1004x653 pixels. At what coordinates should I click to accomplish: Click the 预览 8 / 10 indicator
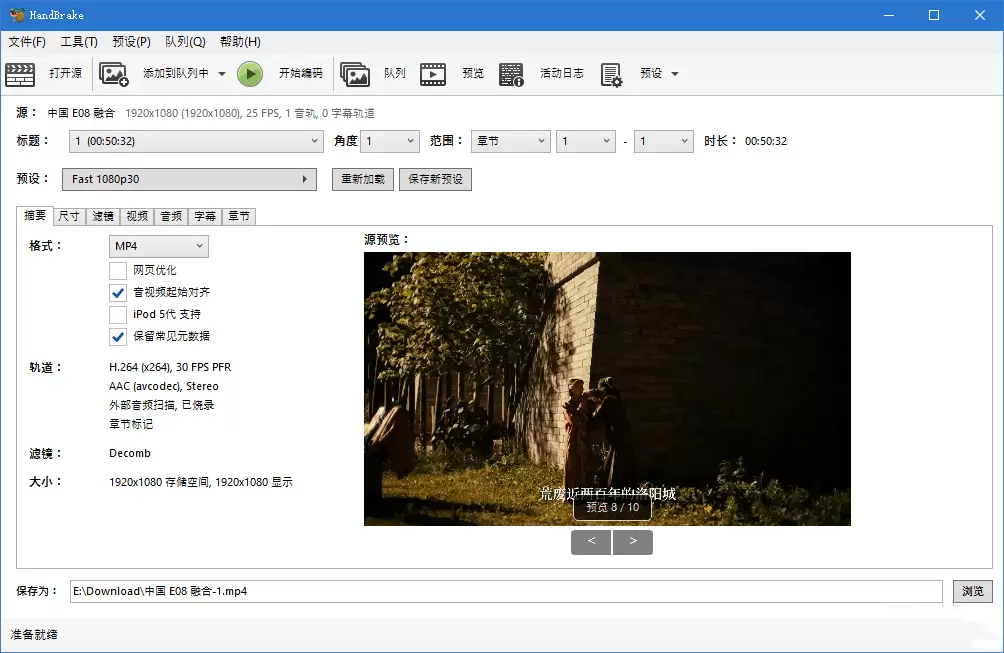[612, 507]
